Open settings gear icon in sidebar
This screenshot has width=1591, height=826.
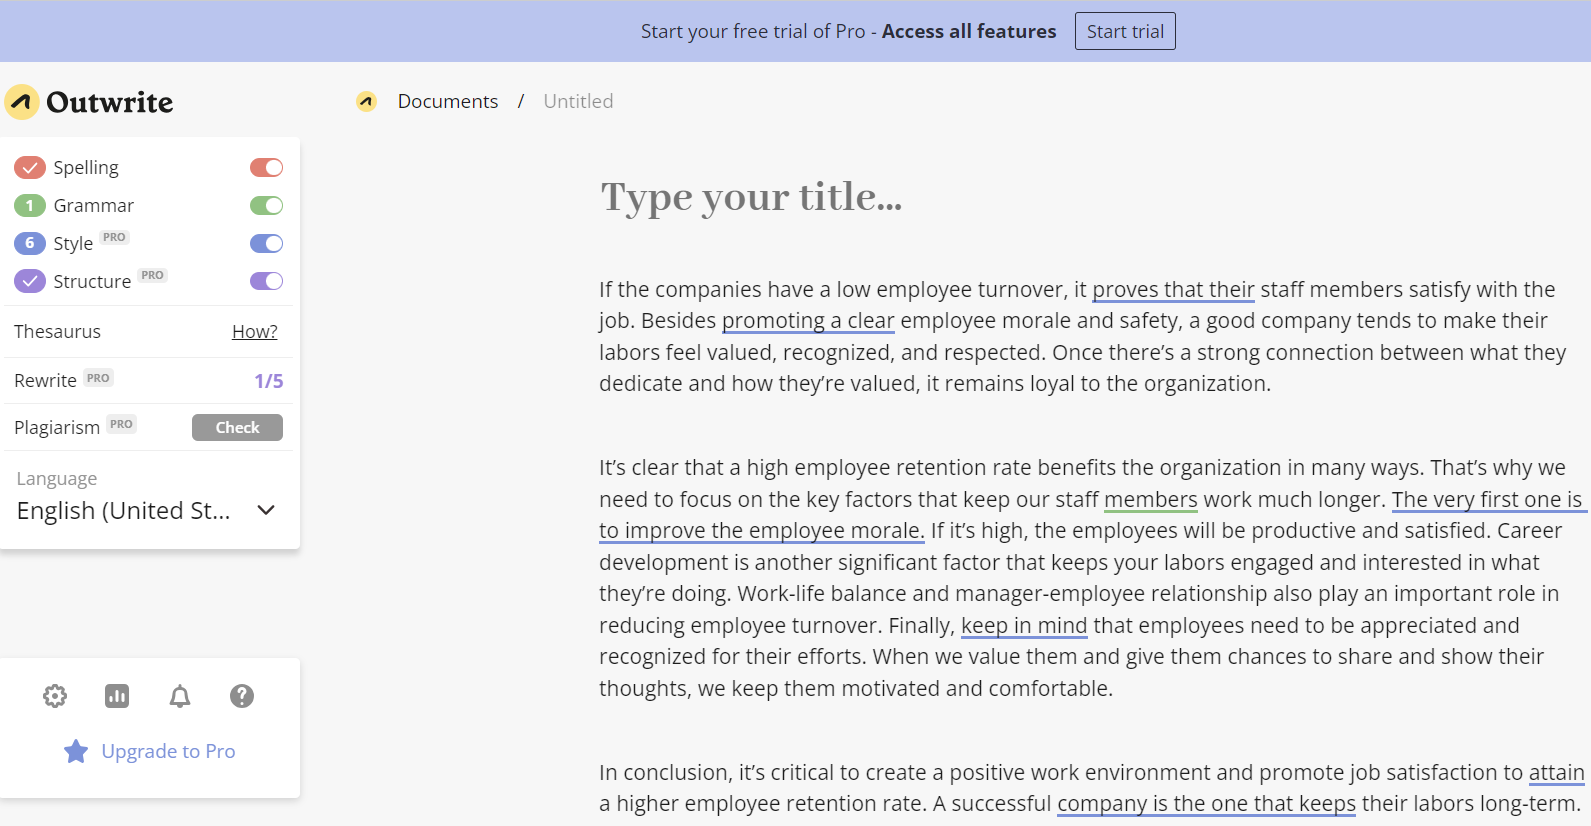coord(55,696)
